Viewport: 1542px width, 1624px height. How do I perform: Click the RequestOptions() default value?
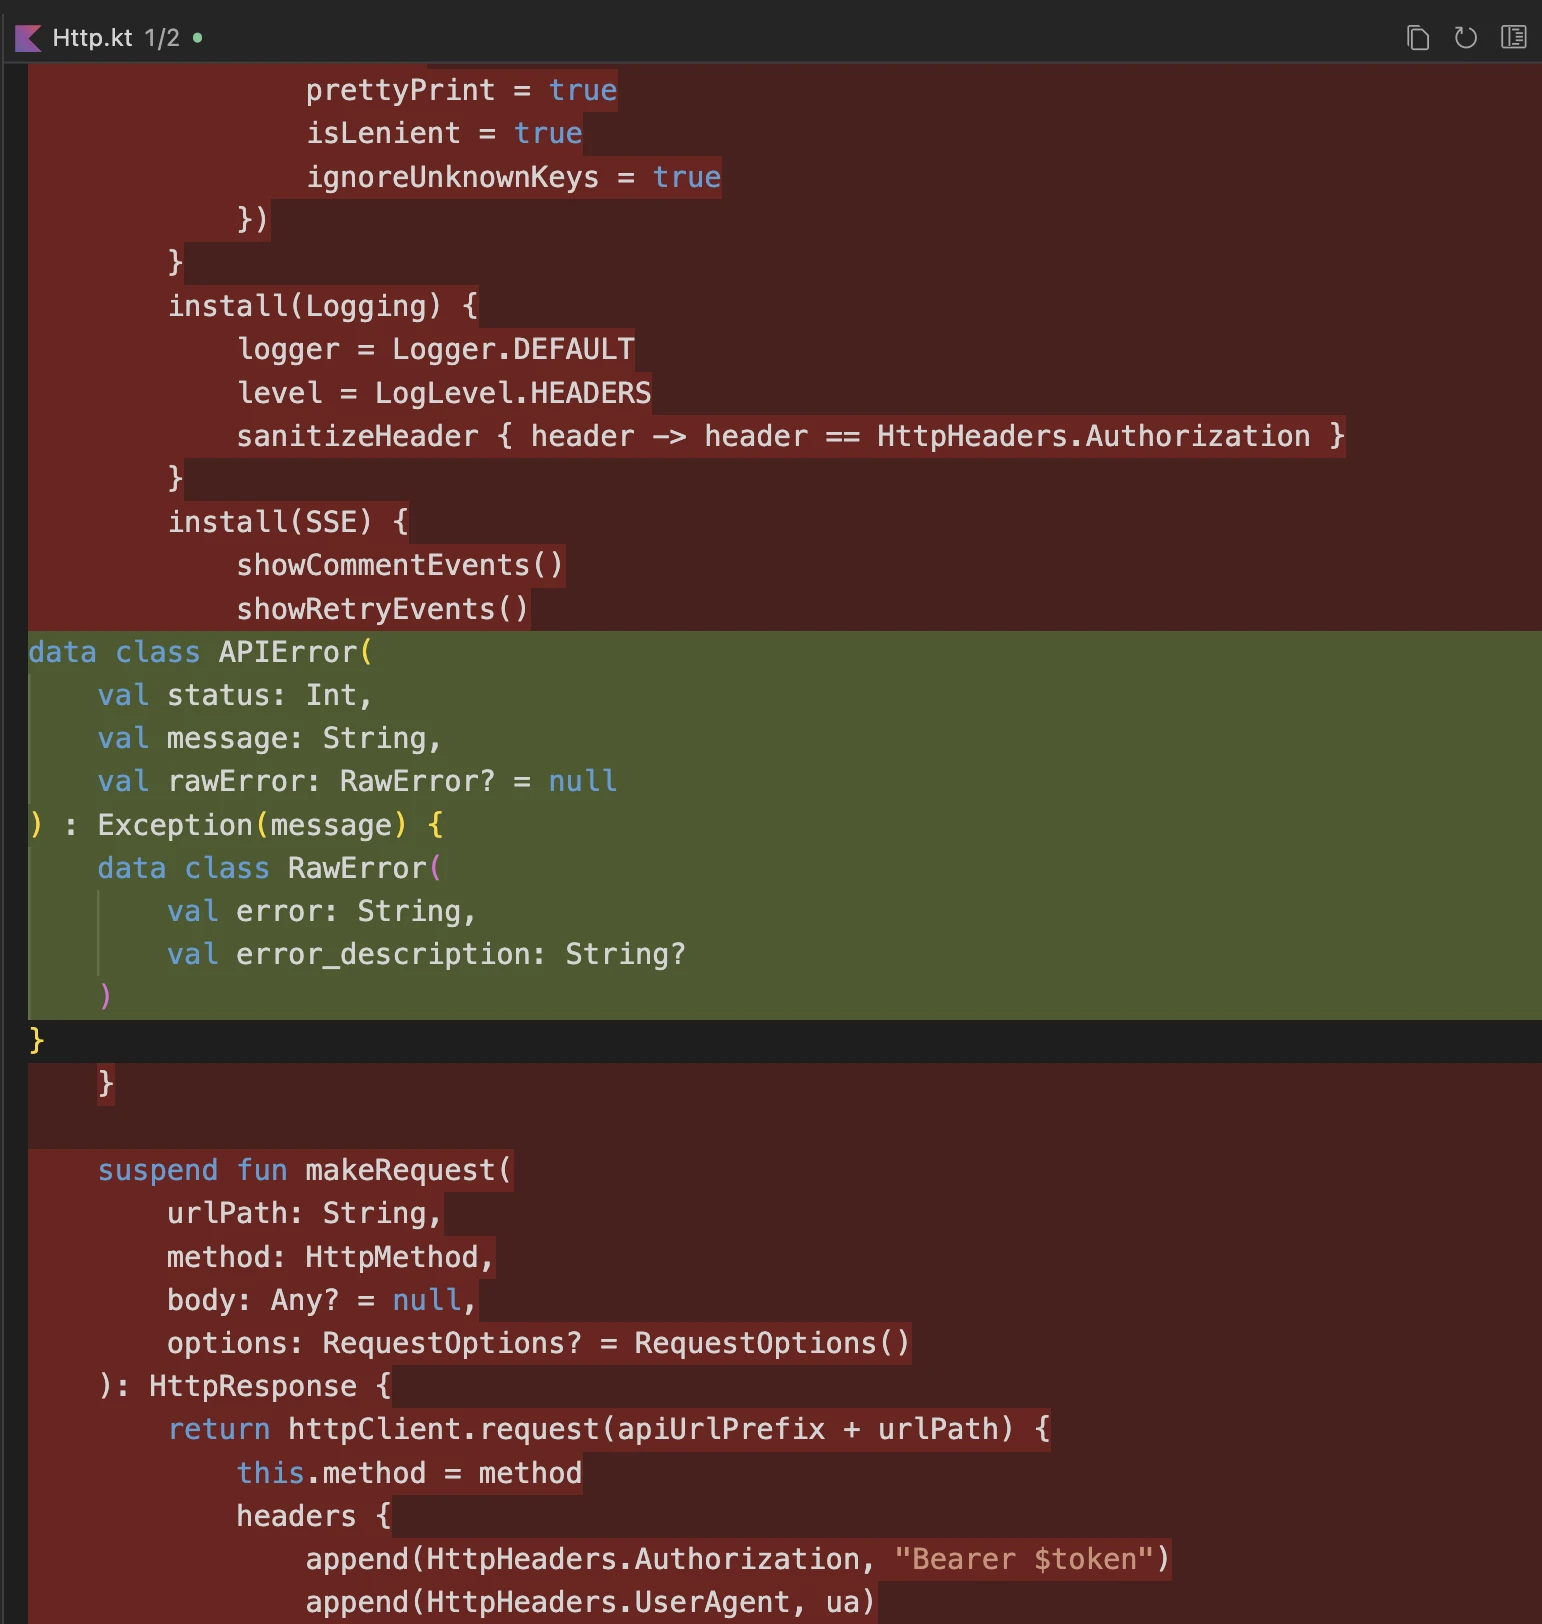[771, 1343]
